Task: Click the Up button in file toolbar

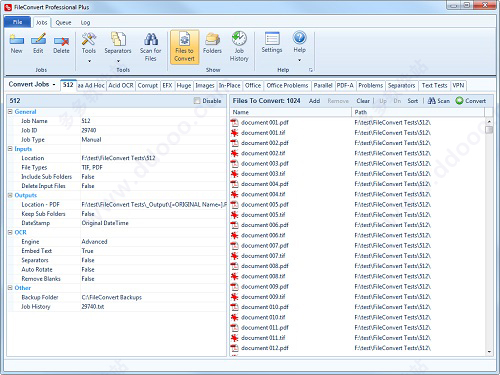Action: 383,101
